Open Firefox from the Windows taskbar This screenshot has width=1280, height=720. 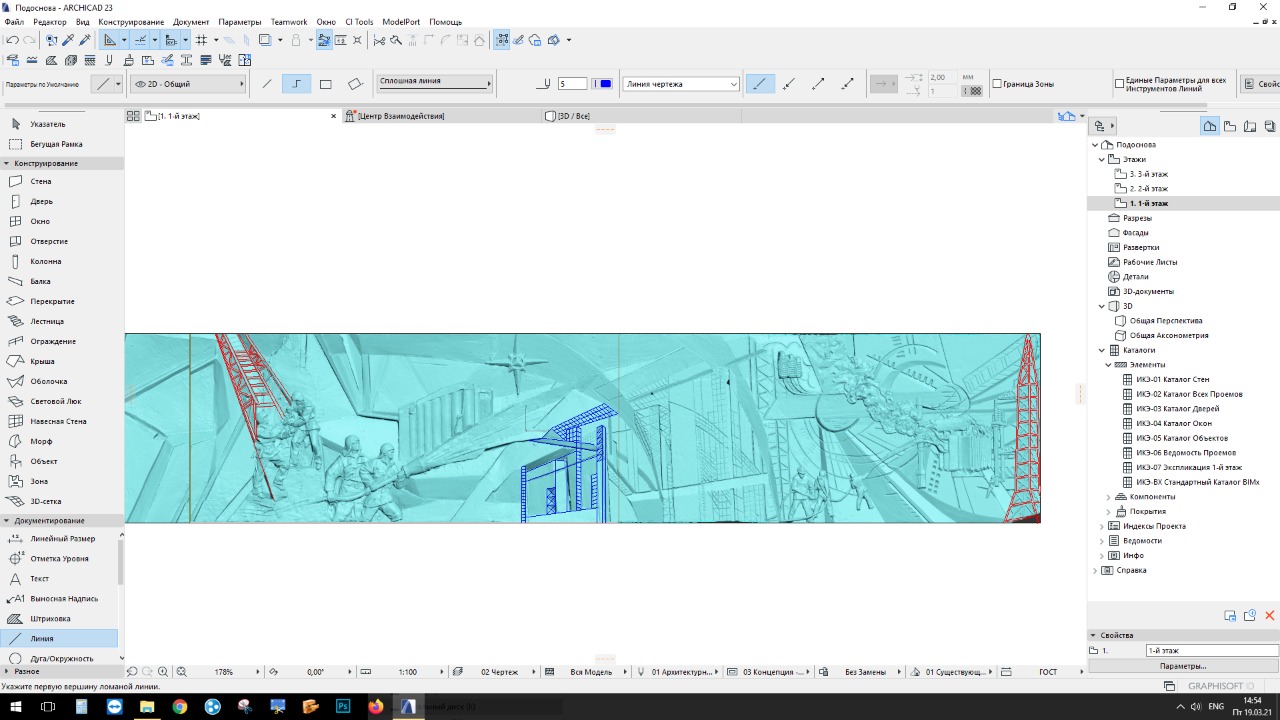pyautogui.click(x=376, y=706)
